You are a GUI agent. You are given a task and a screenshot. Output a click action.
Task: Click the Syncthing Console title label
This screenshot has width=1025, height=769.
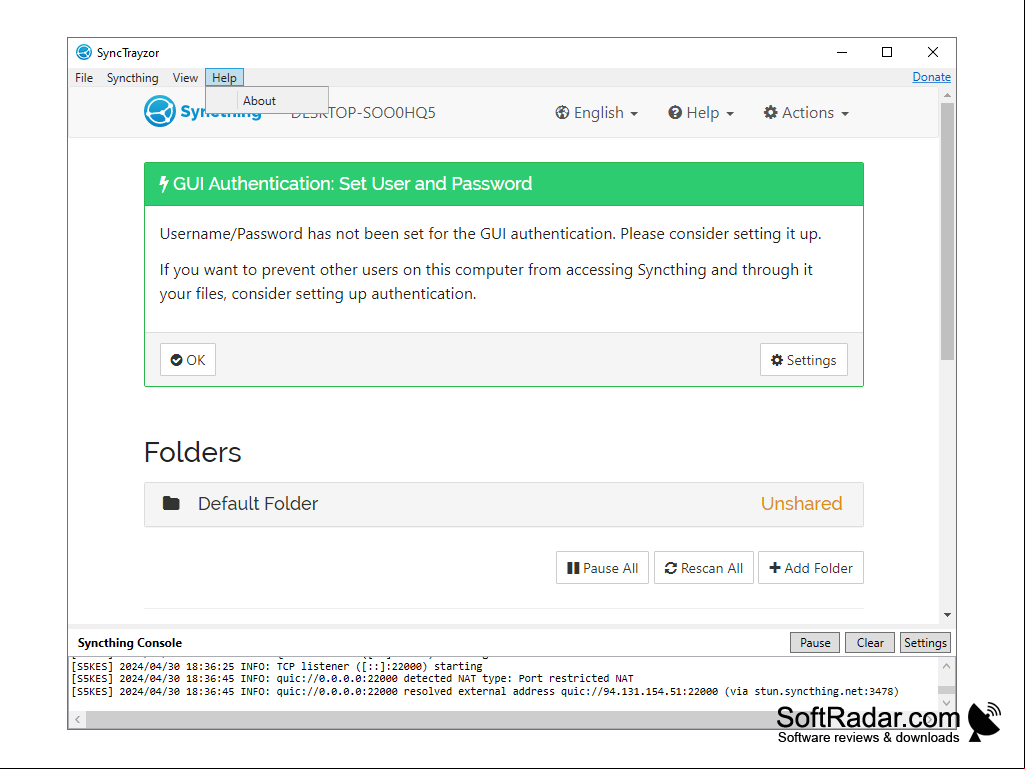(130, 643)
